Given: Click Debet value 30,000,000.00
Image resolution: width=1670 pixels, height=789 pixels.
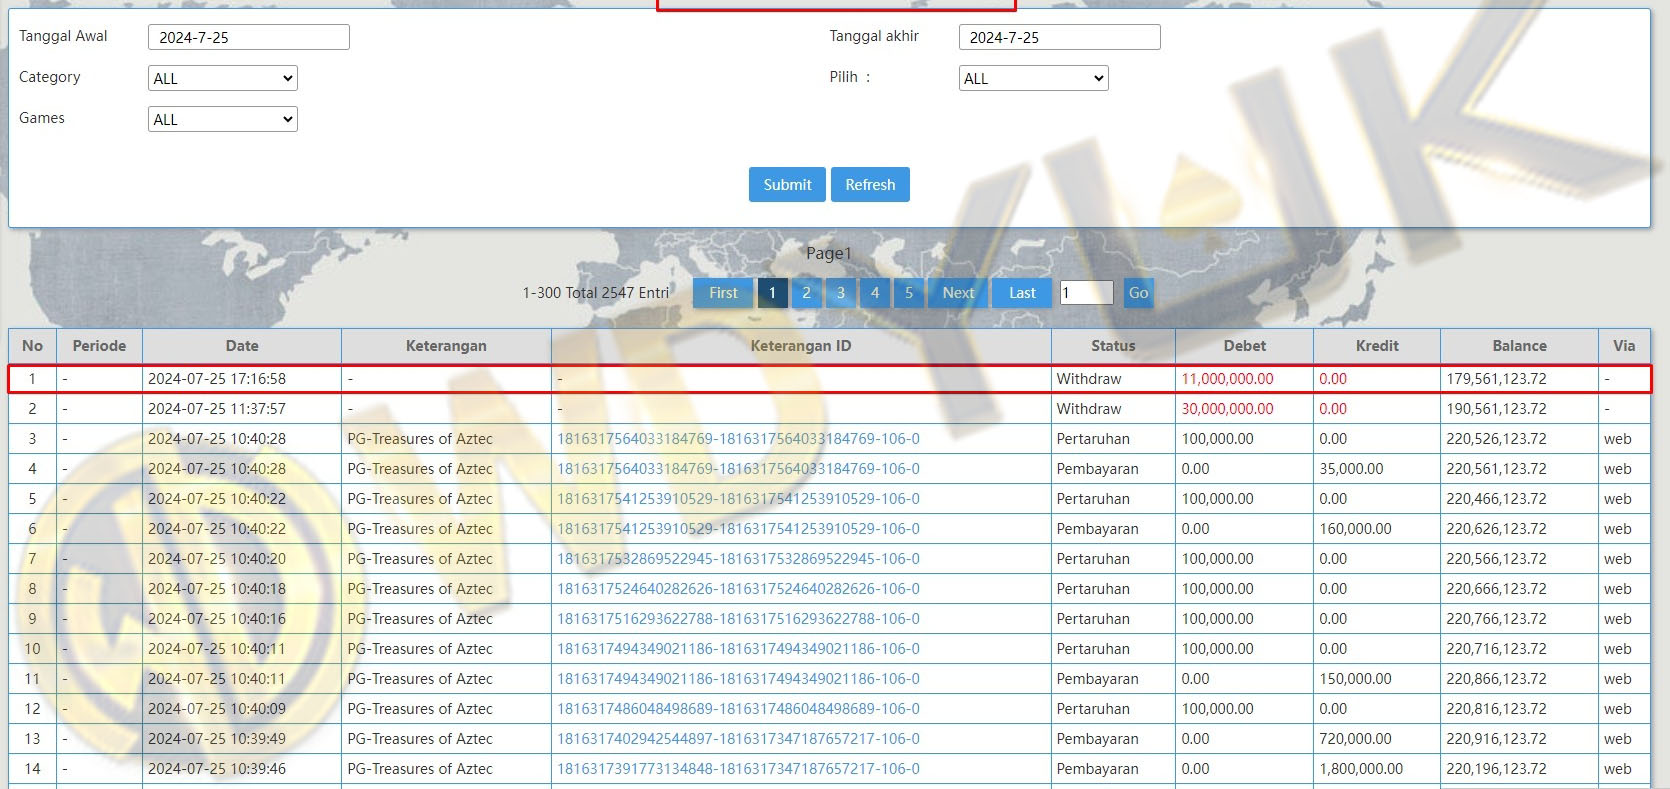Looking at the screenshot, I should click(x=1227, y=409).
